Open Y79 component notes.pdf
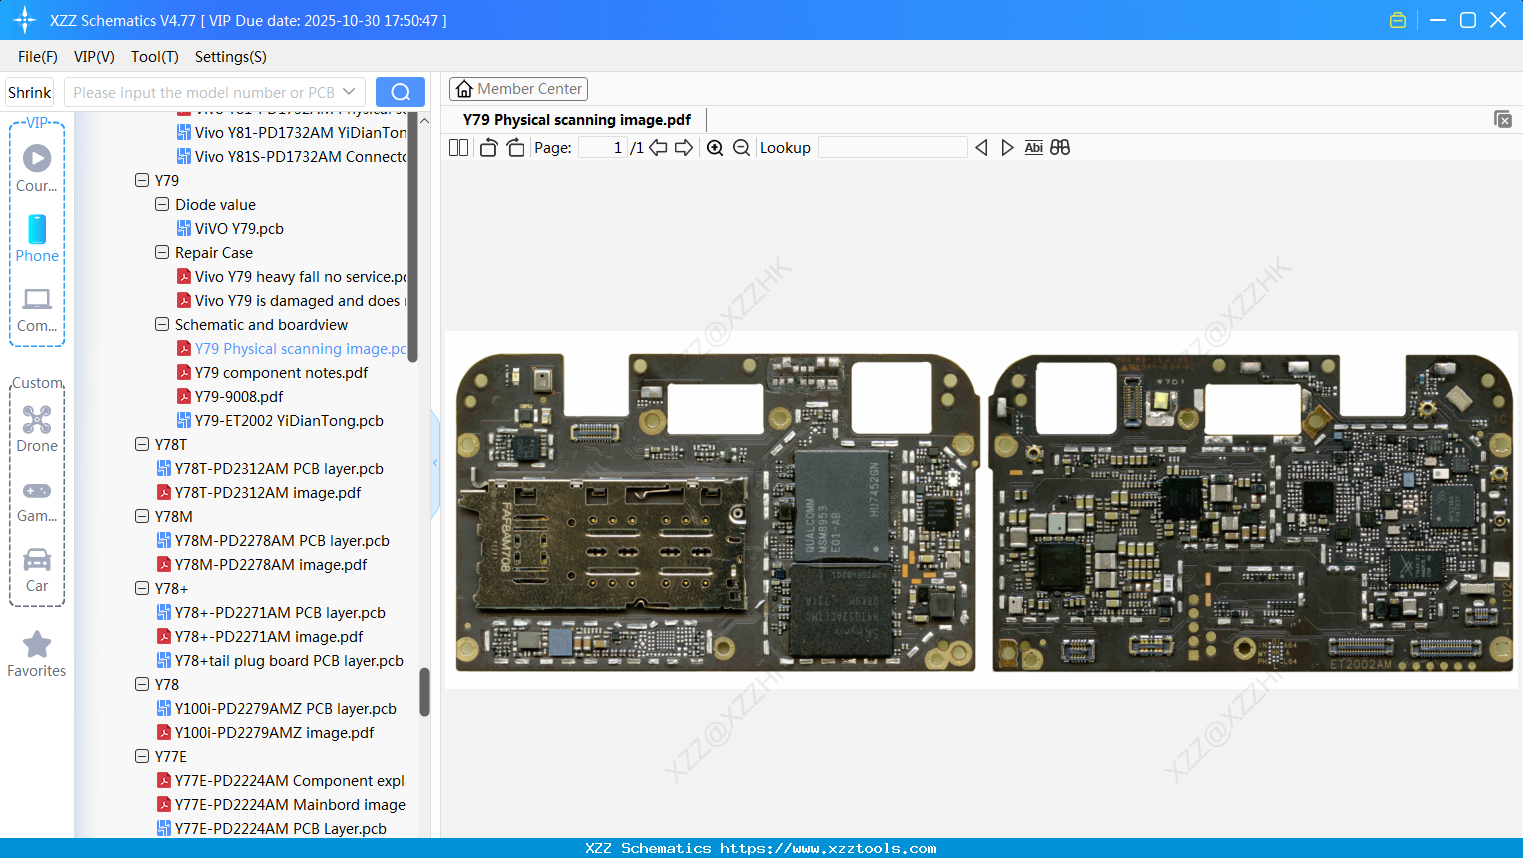 tap(281, 373)
